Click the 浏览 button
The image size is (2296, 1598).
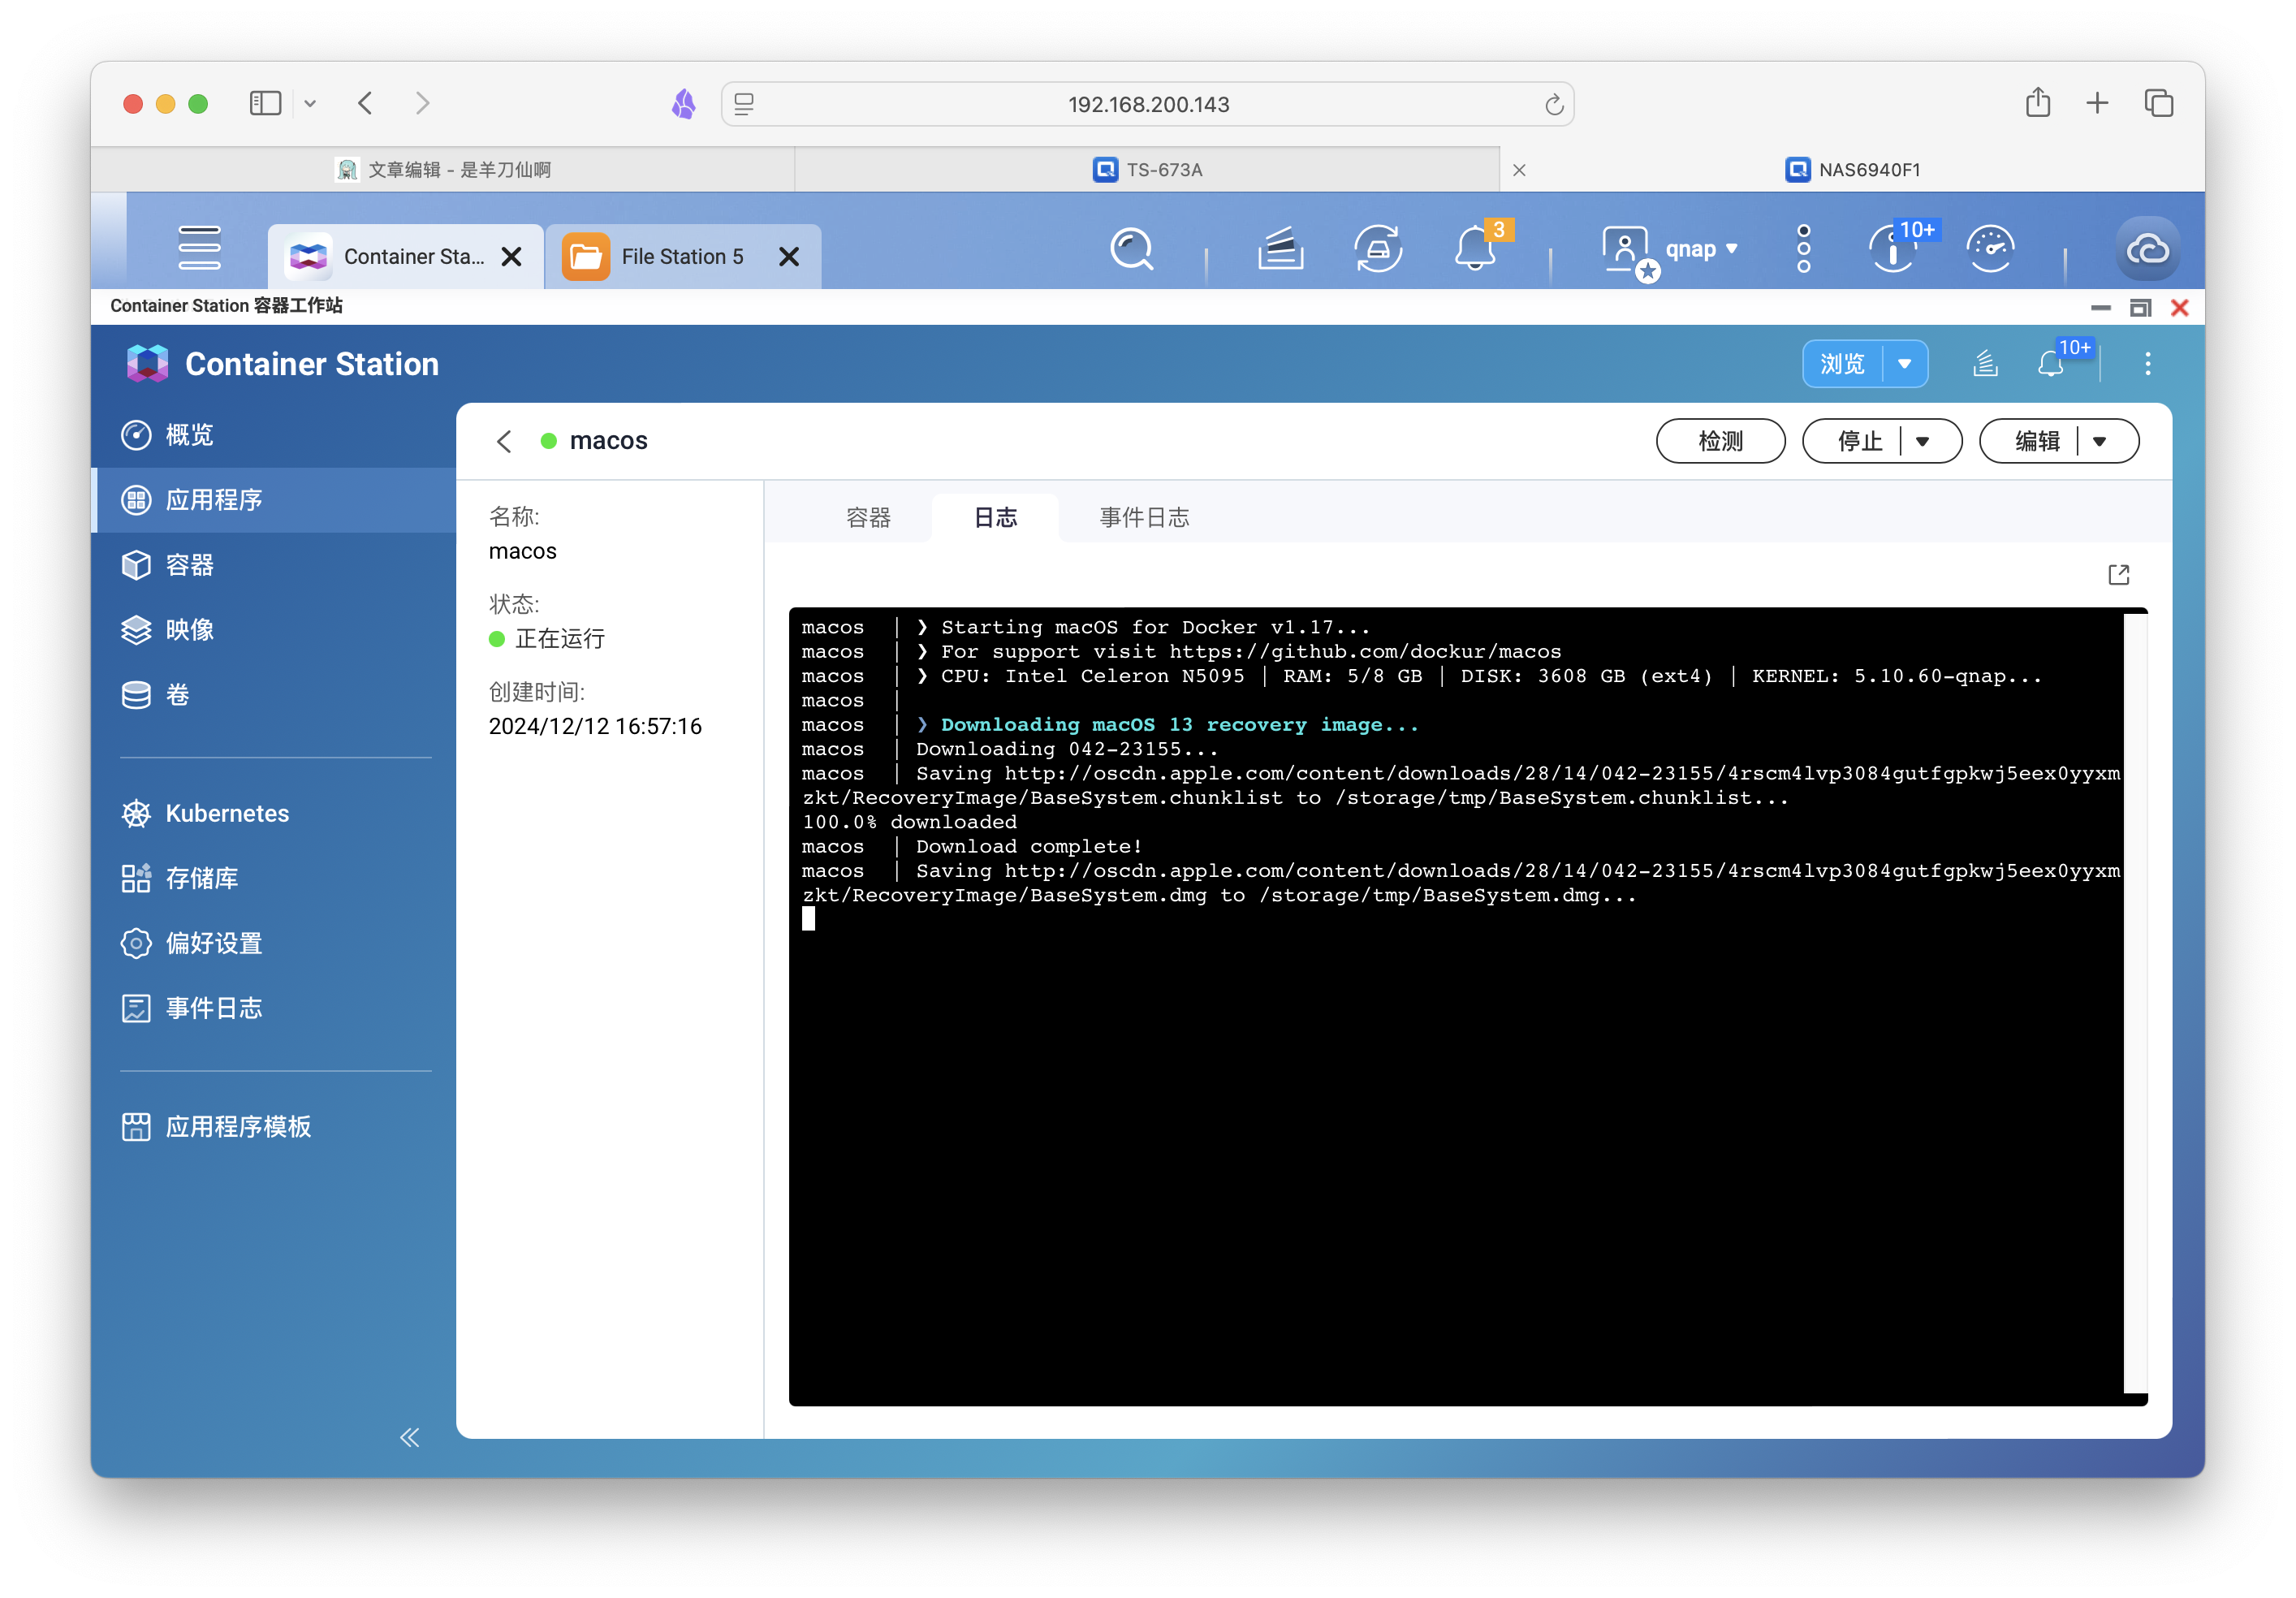click(1842, 363)
